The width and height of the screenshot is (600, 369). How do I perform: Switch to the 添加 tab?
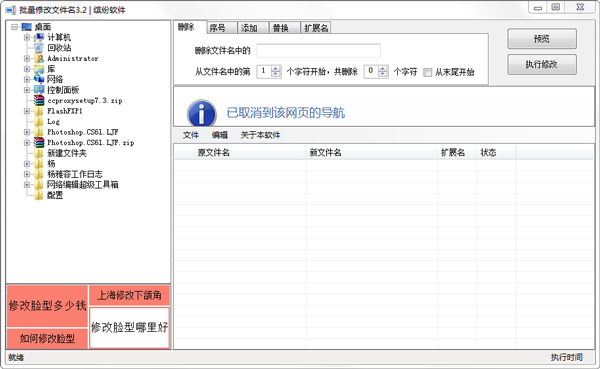[253, 28]
